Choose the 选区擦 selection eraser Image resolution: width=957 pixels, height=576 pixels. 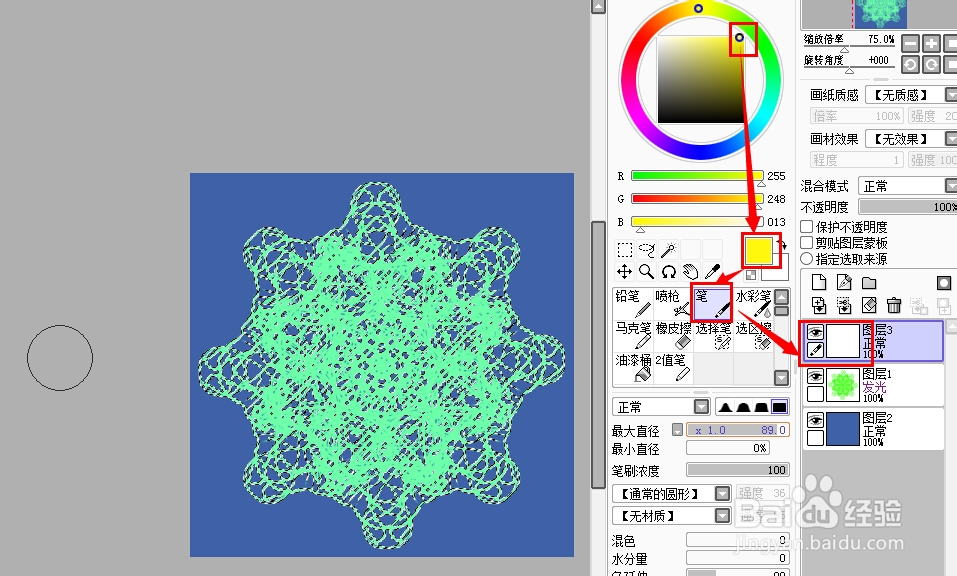point(753,336)
